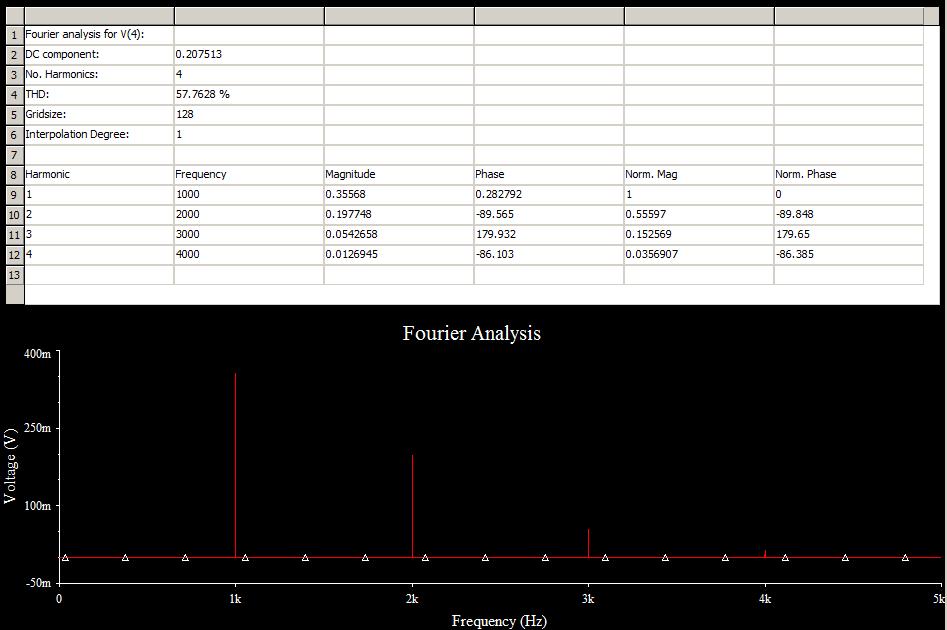Click the Norm. Mag cell 0.152569
The height and width of the screenshot is (630, 947).
coord(698,234)
